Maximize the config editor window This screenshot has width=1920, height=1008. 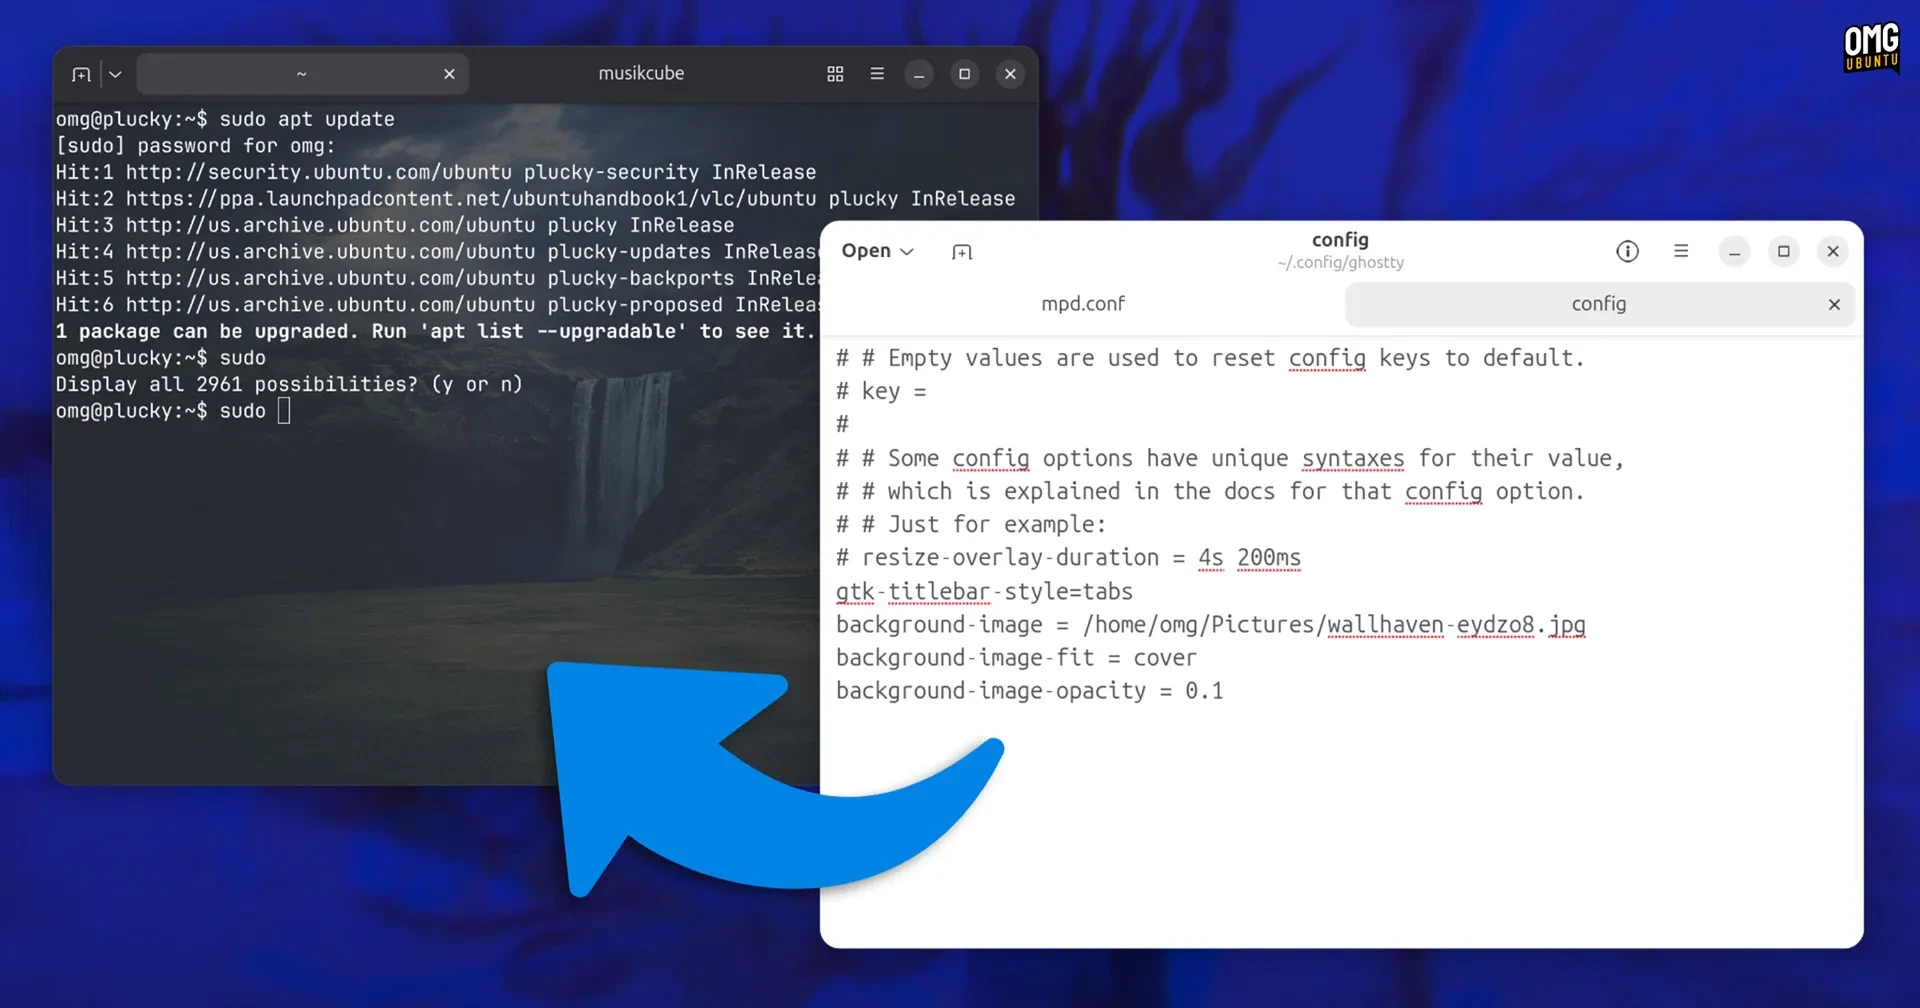tap(1783, 252)
